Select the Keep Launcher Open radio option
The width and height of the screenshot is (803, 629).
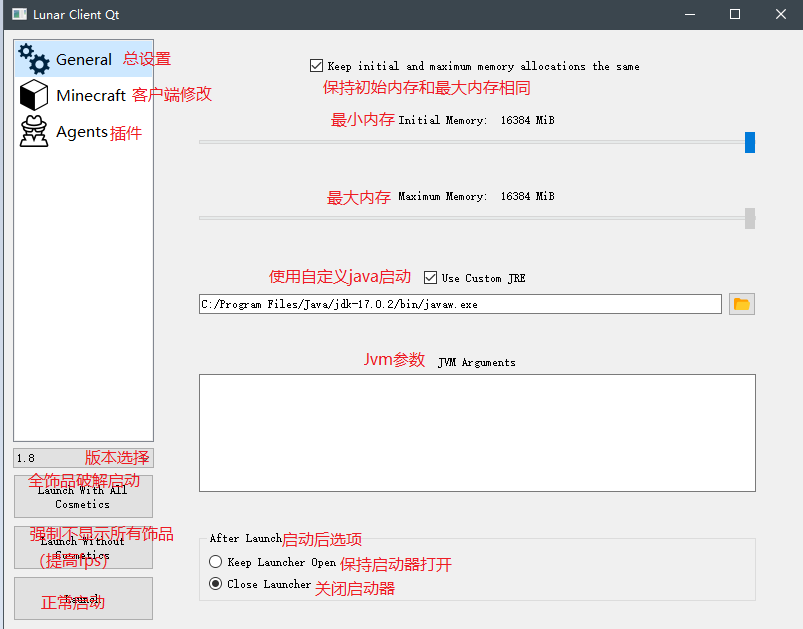[x=216, y=561]
